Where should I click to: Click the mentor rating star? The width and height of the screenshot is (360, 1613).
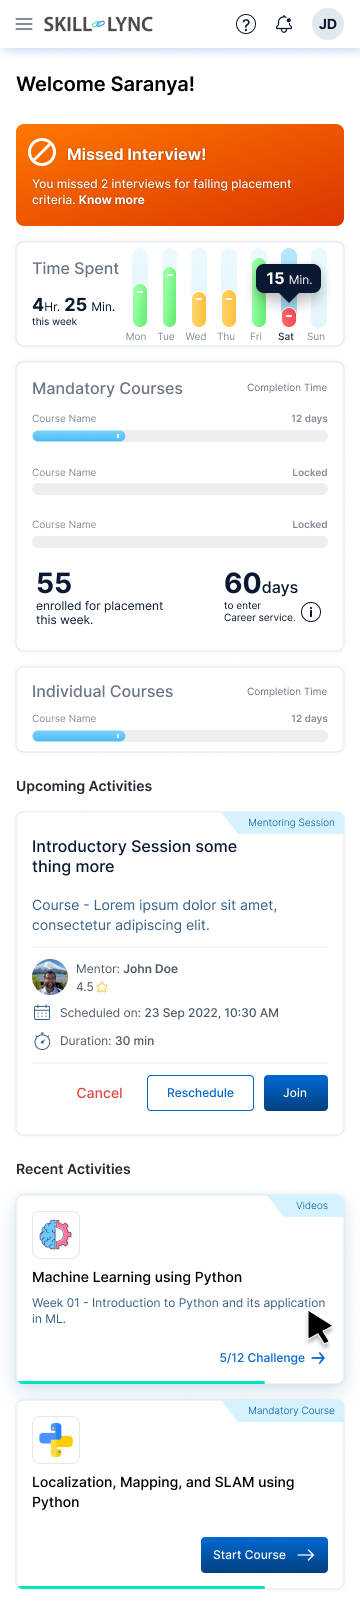click(102, 987)
